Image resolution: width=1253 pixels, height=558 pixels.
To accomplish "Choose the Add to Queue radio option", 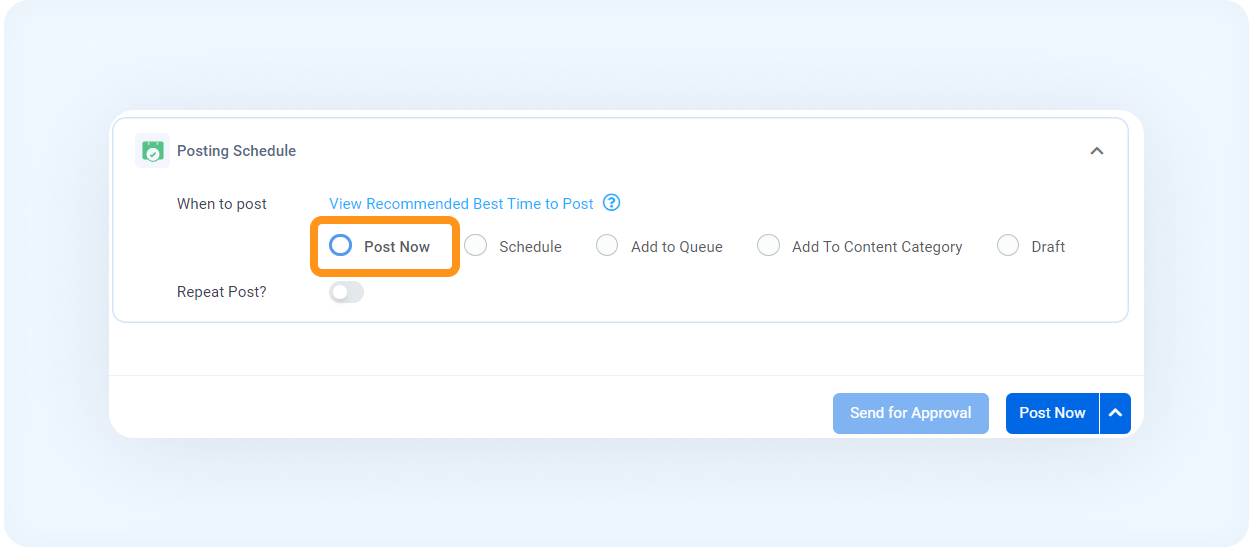I will coord(607,246).
